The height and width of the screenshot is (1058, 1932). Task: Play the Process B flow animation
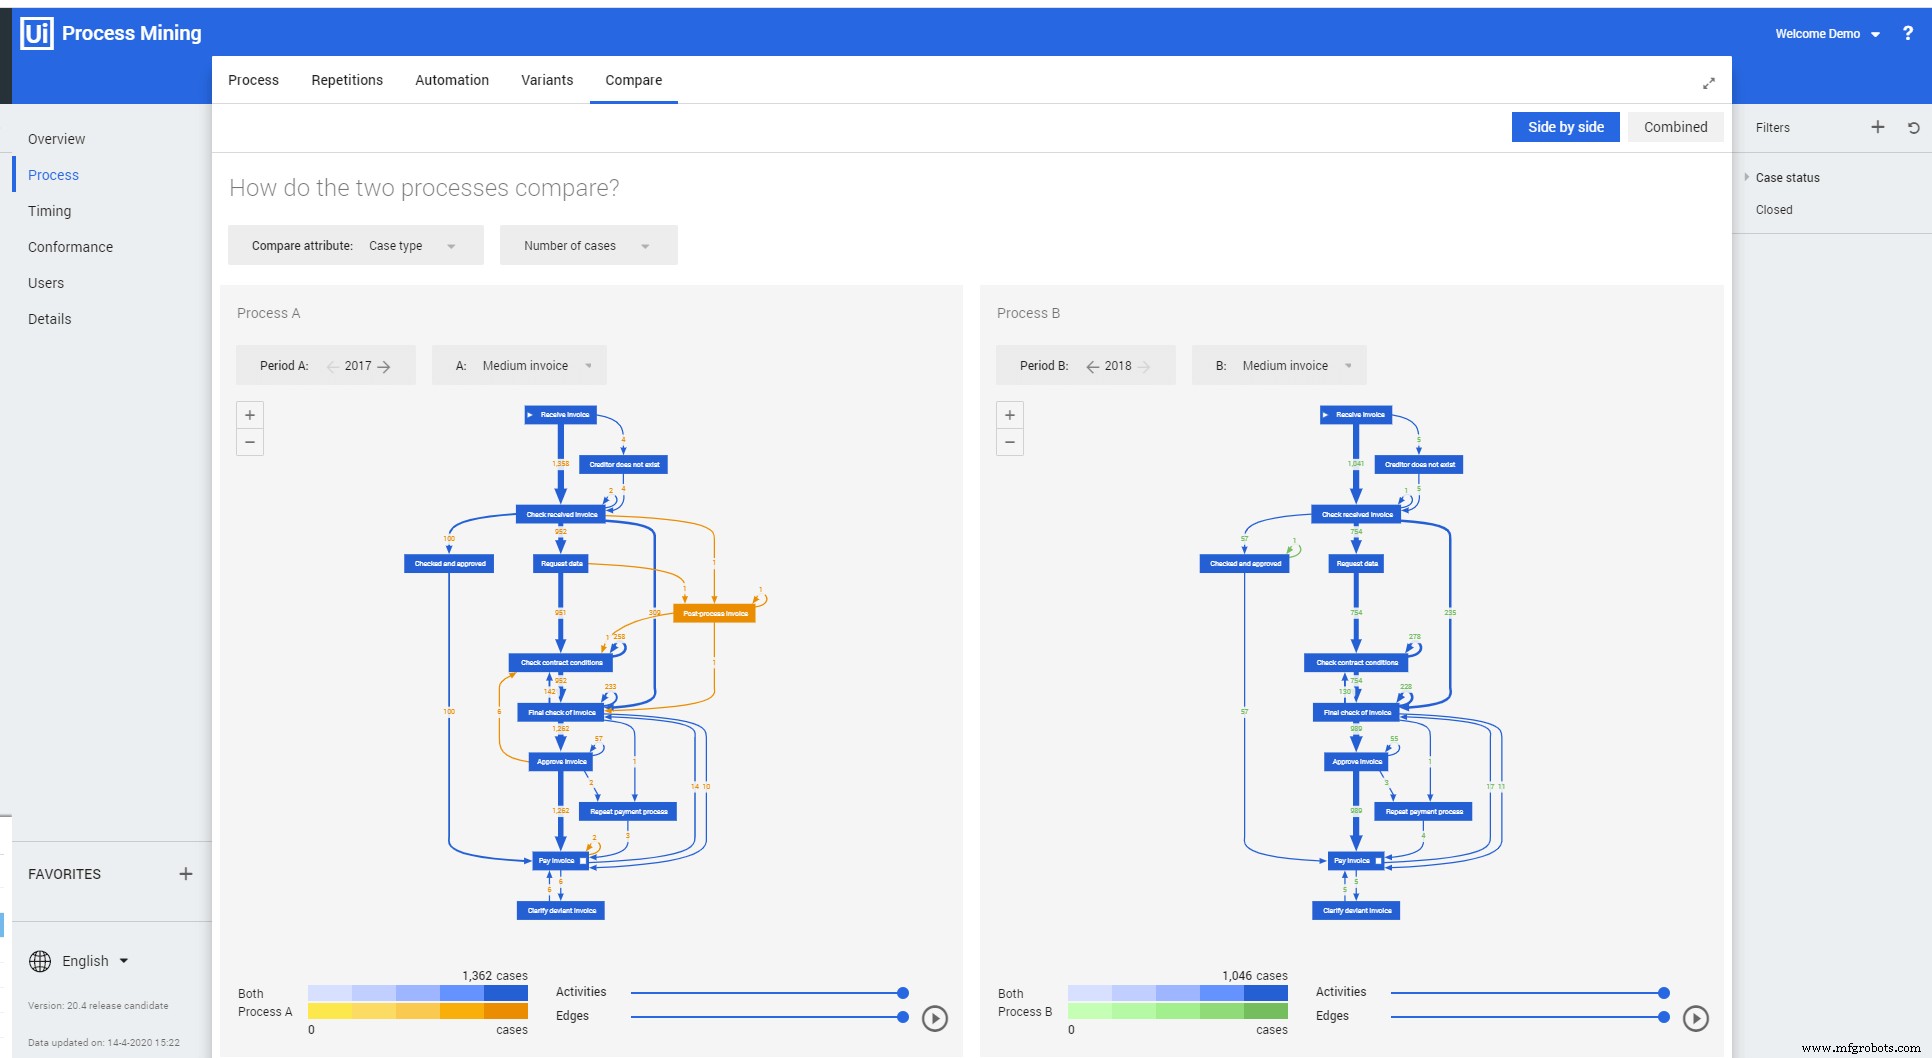click(x=1696, y=1019)
